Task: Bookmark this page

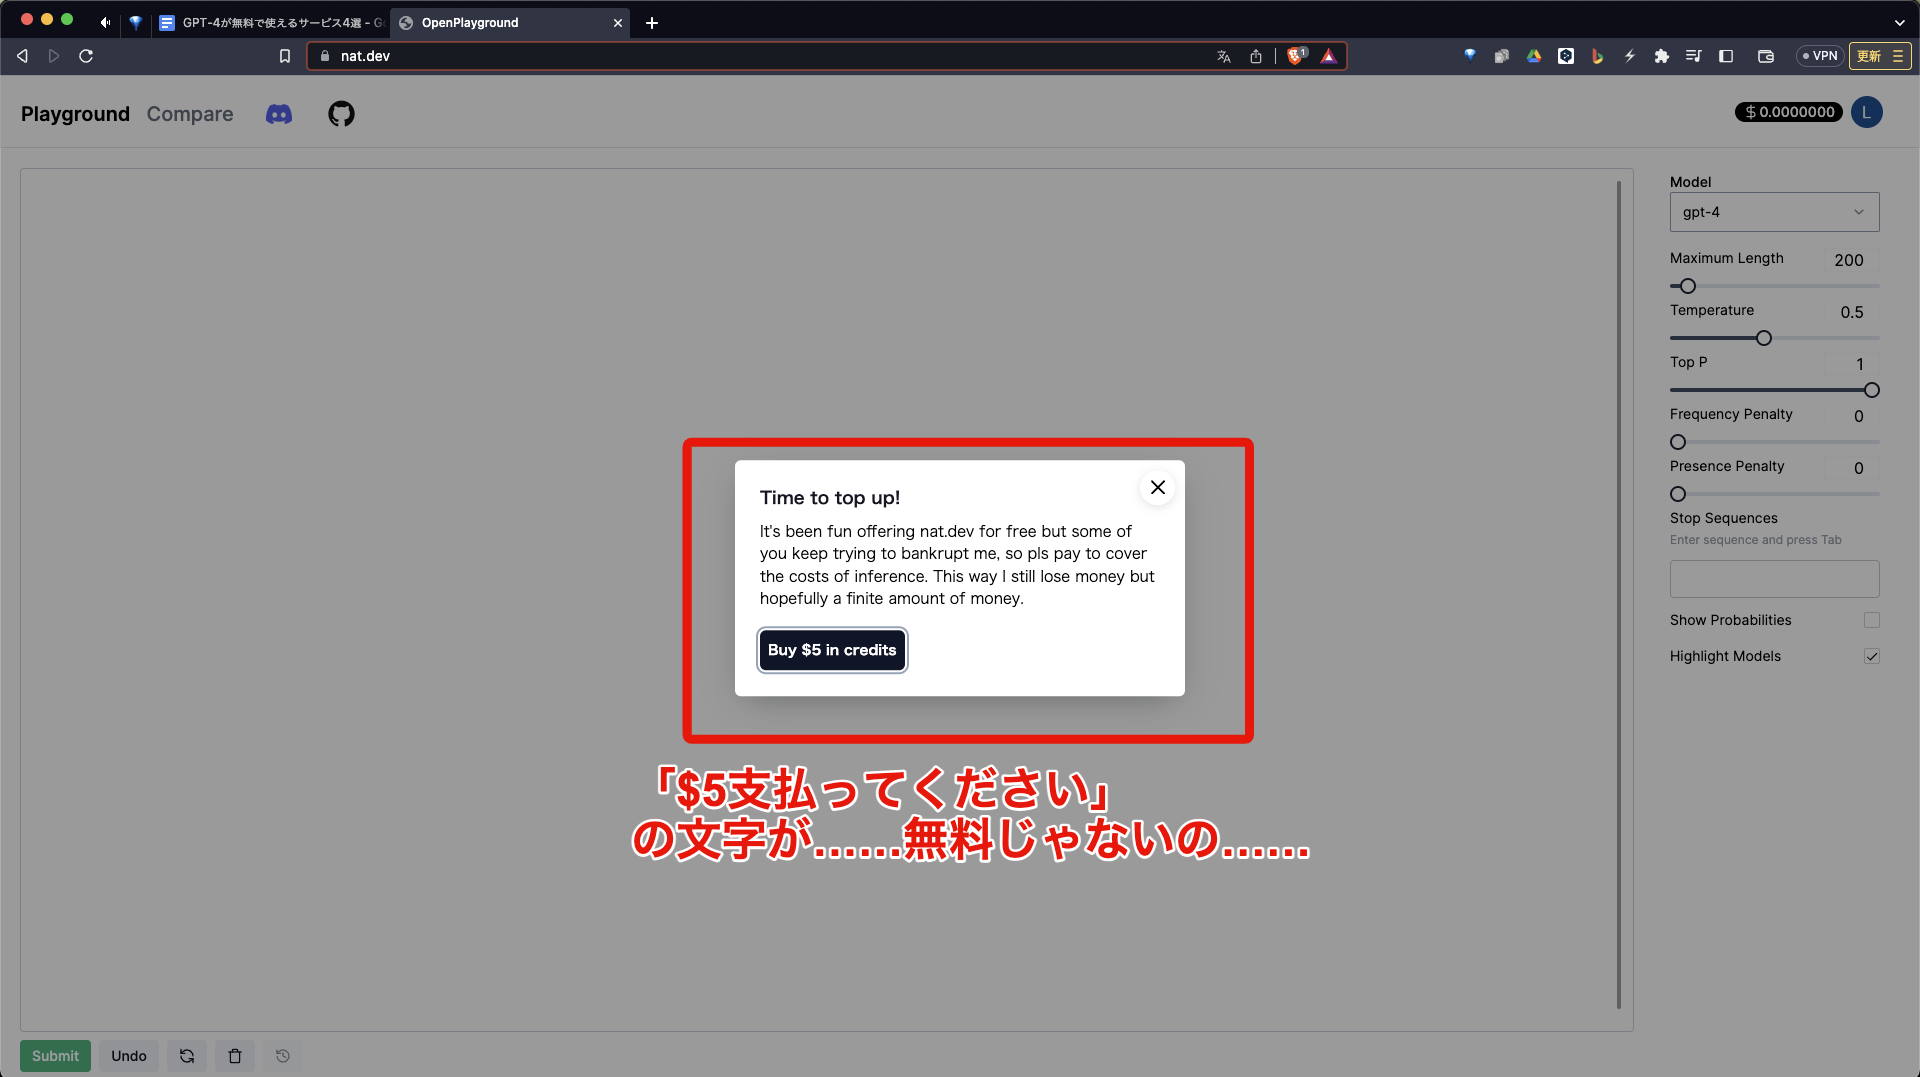Action: point(285,56)
